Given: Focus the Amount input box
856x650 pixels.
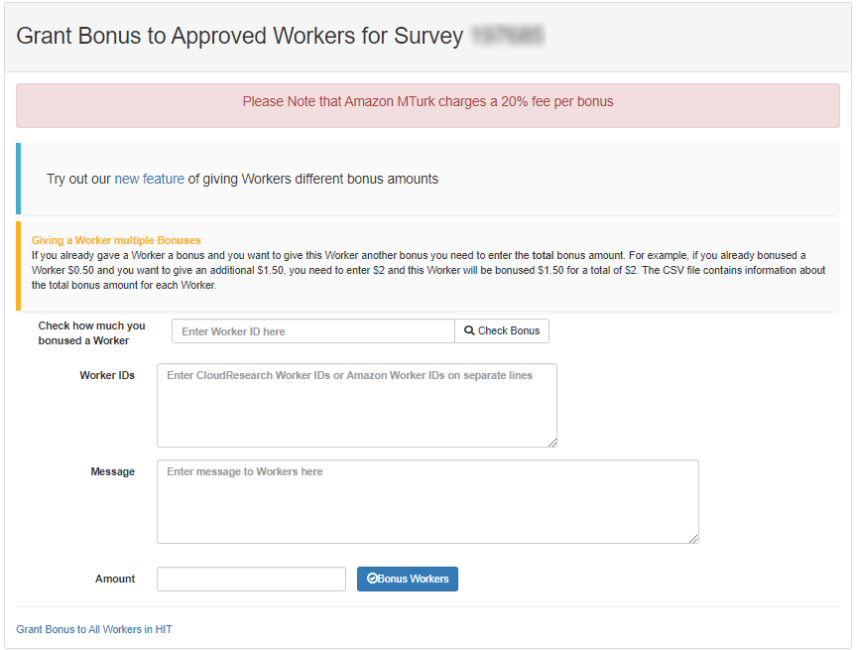Looking at the screenshot, I should tap(251, 579).
